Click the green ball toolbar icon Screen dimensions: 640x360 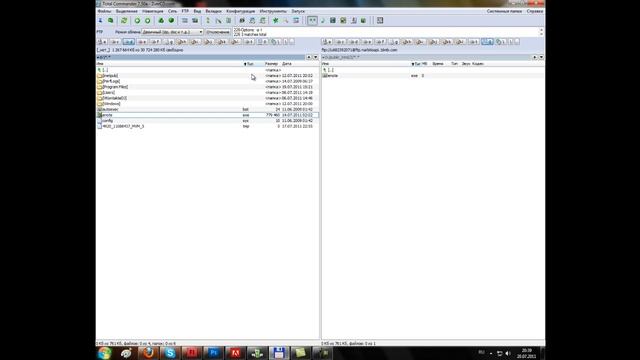(x=171, y=20)
